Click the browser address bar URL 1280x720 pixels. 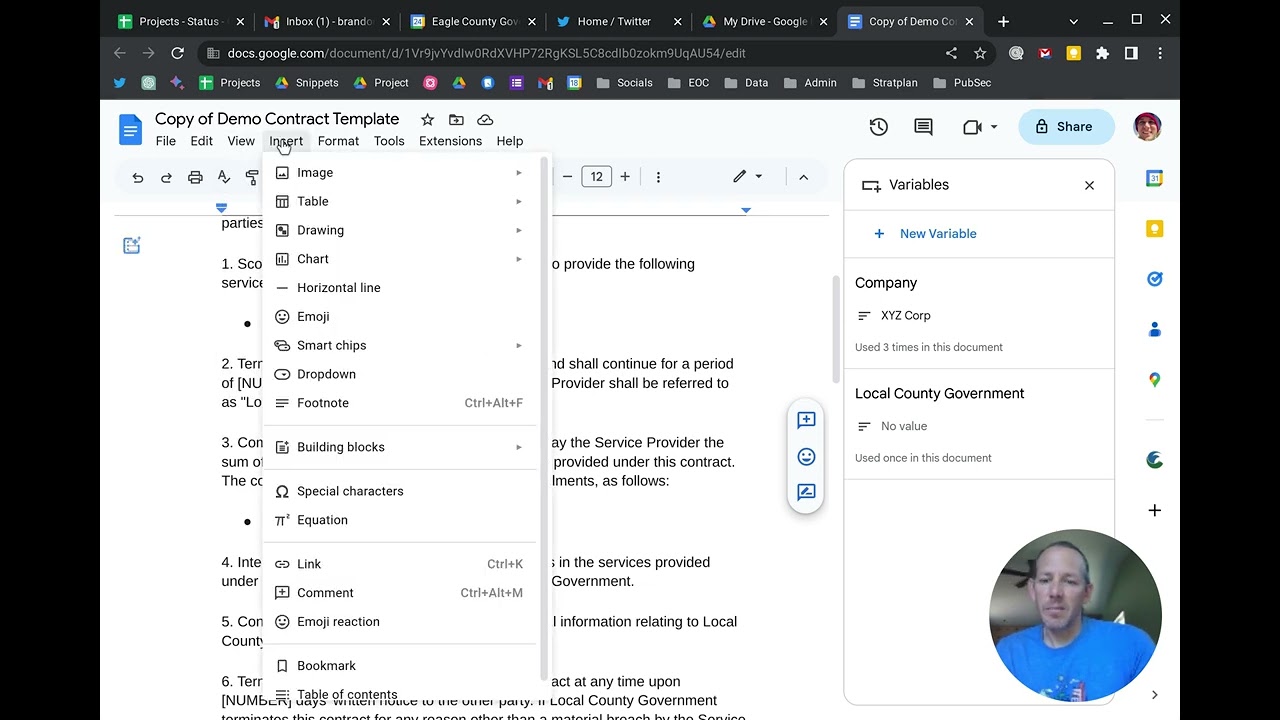coord(486,53)
